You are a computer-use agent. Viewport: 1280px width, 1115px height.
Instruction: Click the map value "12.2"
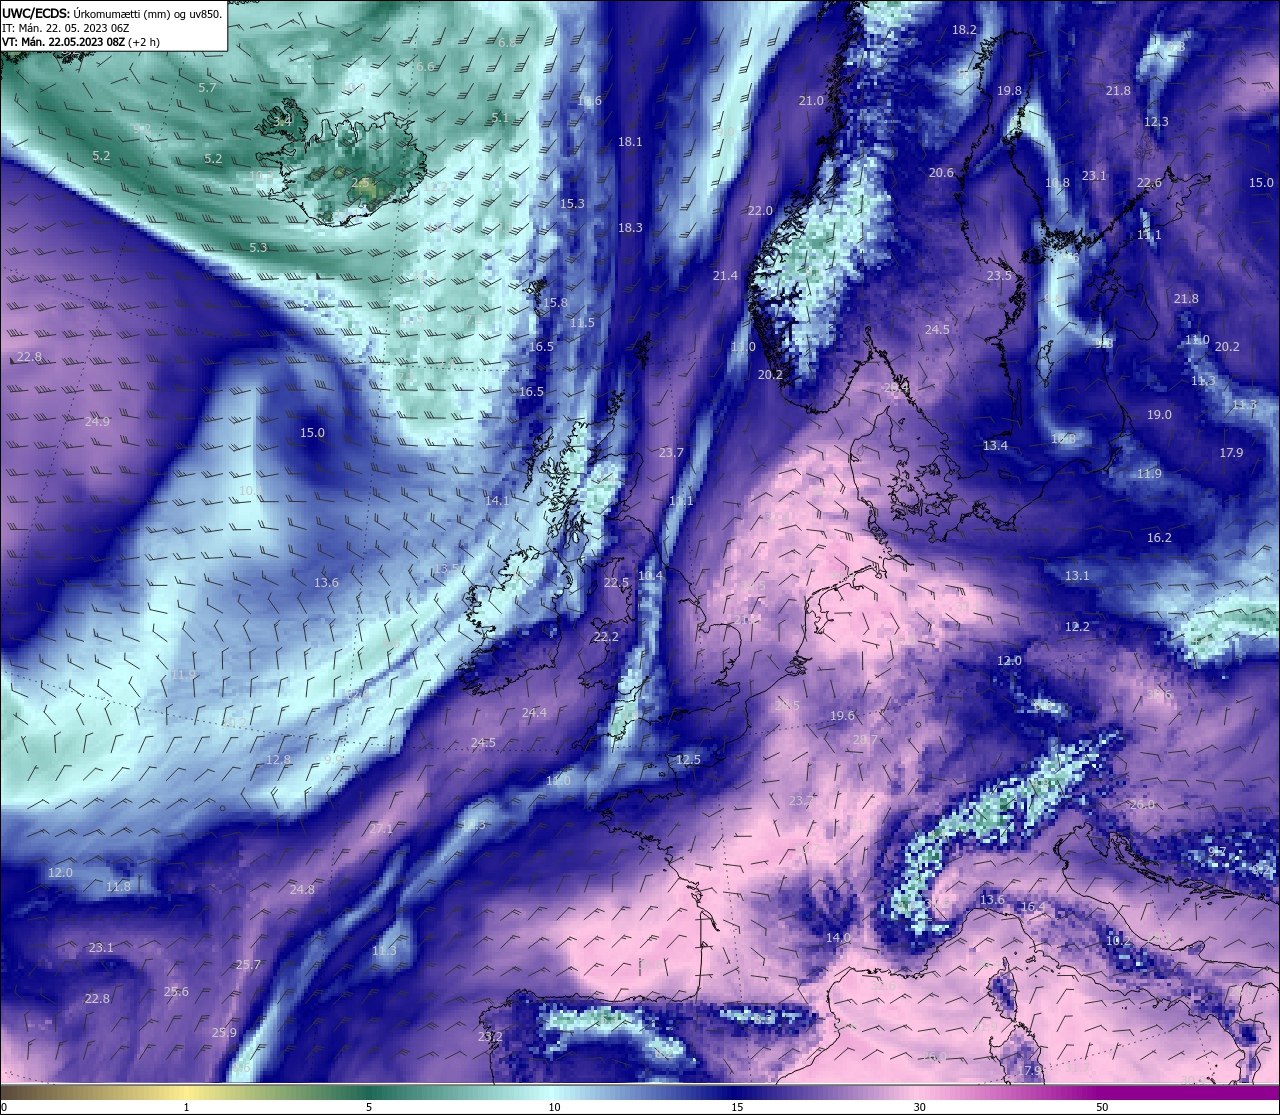tap(1077, 627)
